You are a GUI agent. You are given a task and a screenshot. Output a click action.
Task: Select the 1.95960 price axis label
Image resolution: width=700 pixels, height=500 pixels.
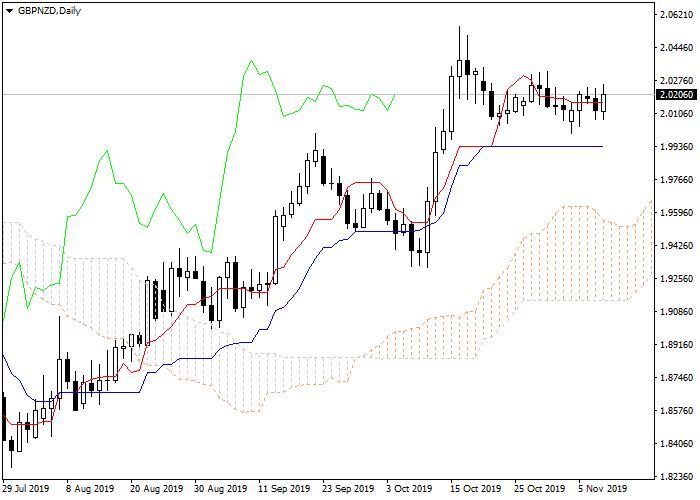point(677,213)
